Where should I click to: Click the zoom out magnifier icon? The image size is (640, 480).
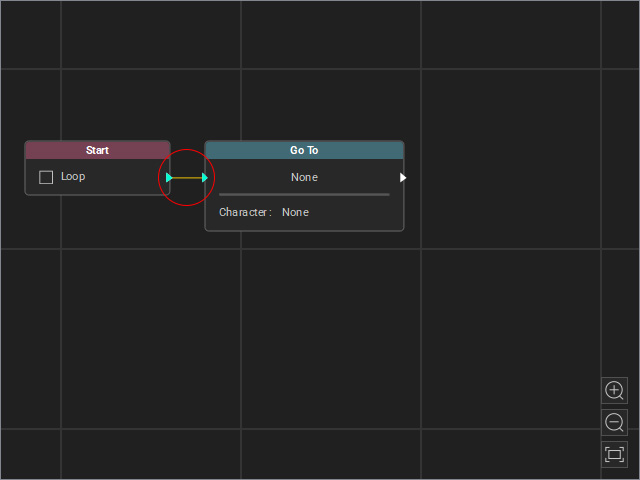614,422
